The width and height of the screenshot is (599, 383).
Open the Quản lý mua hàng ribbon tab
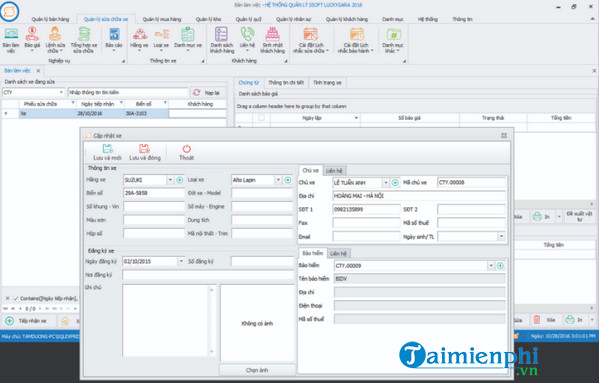tap(162, 19)
